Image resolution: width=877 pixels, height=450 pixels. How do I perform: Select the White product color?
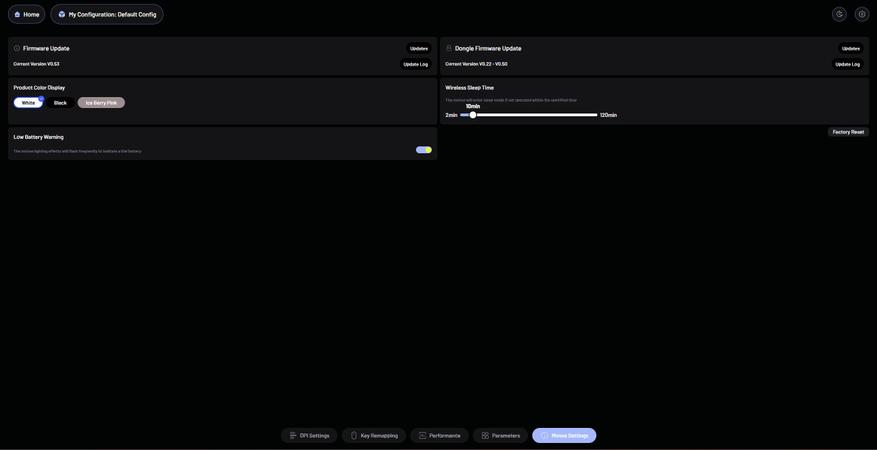(x=29, y=103)
